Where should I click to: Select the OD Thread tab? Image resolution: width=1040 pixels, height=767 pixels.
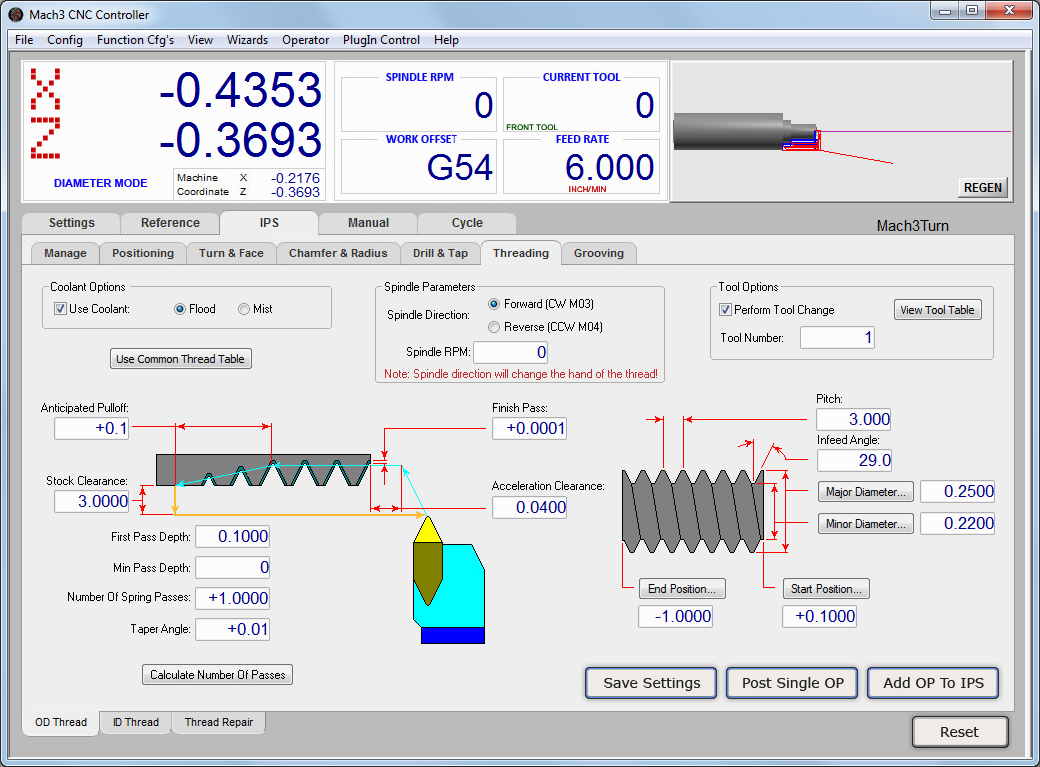pyautogui.click(x=61, y=722)
